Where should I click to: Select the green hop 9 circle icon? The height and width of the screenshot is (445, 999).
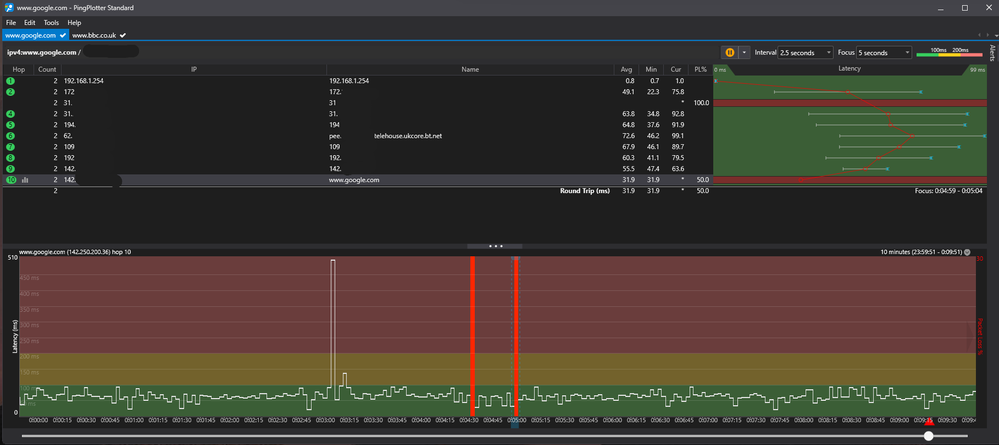[x=10, y=169]
